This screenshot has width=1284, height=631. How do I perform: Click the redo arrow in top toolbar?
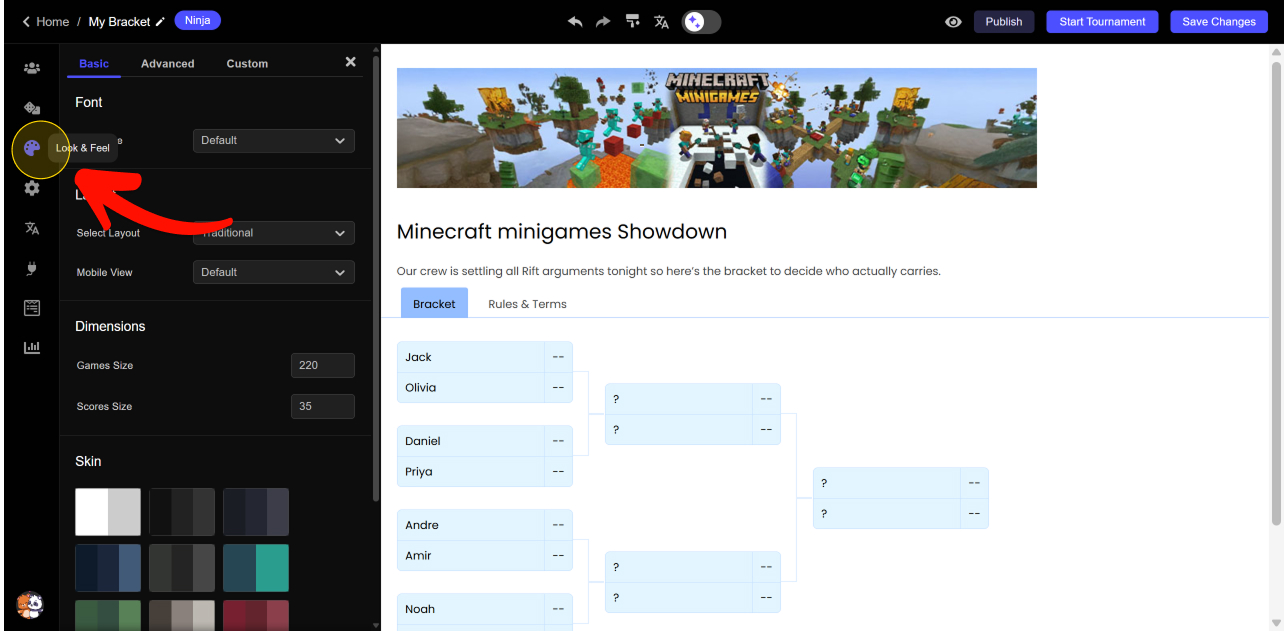[603, 21]
